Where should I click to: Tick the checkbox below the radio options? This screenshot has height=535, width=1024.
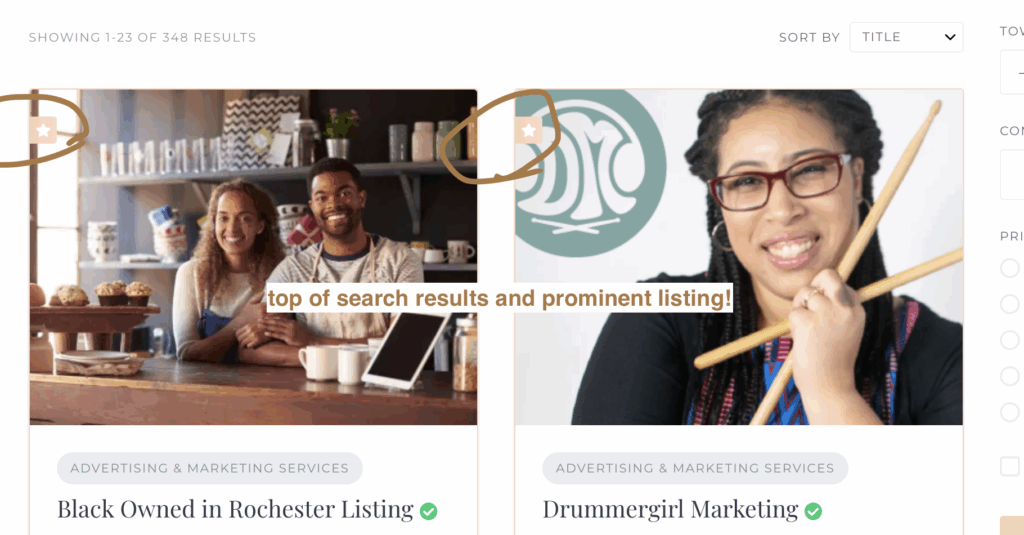tap(1010, 466)
